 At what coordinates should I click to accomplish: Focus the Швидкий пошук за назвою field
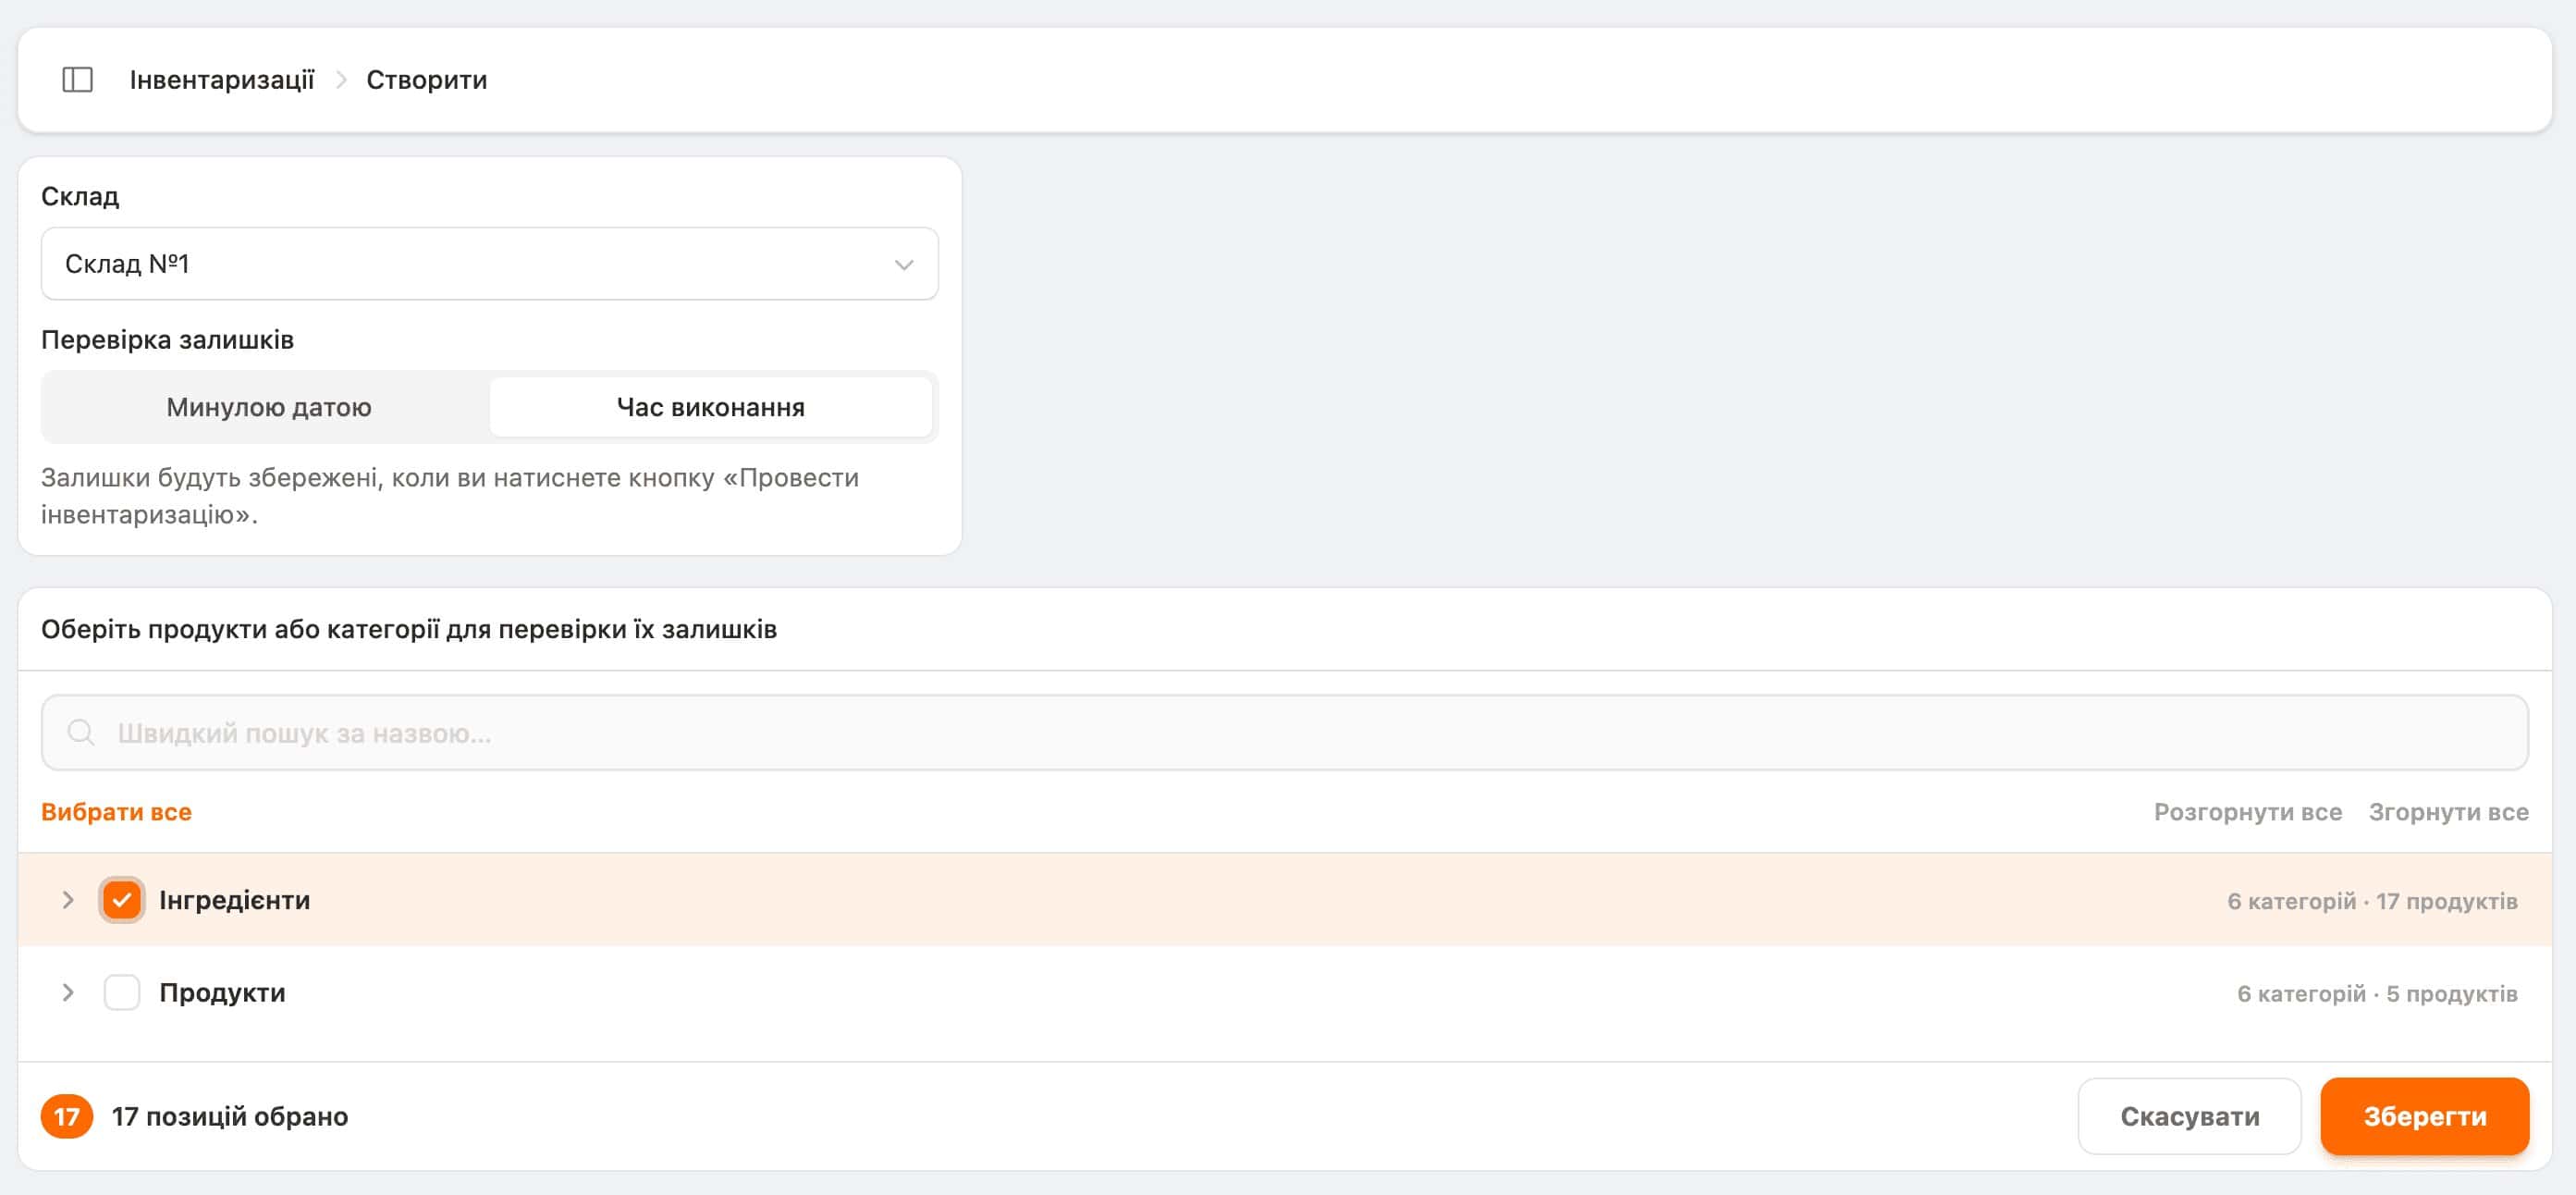tap(1285, 733)
